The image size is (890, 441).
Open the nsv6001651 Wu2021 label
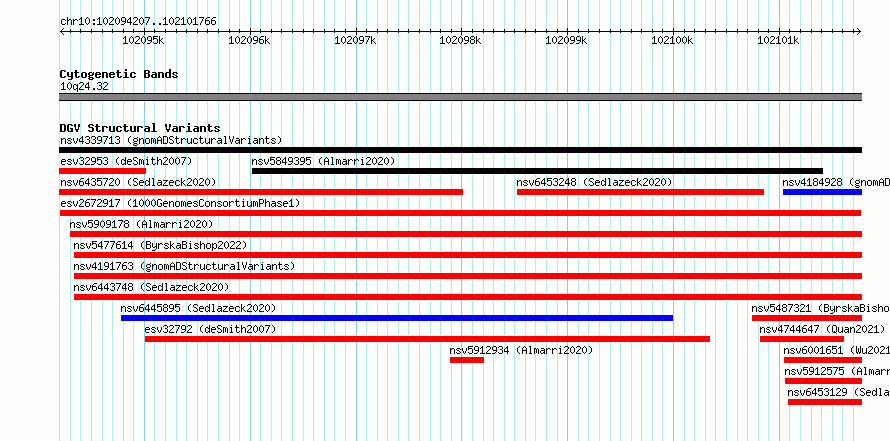pos(836,350)
